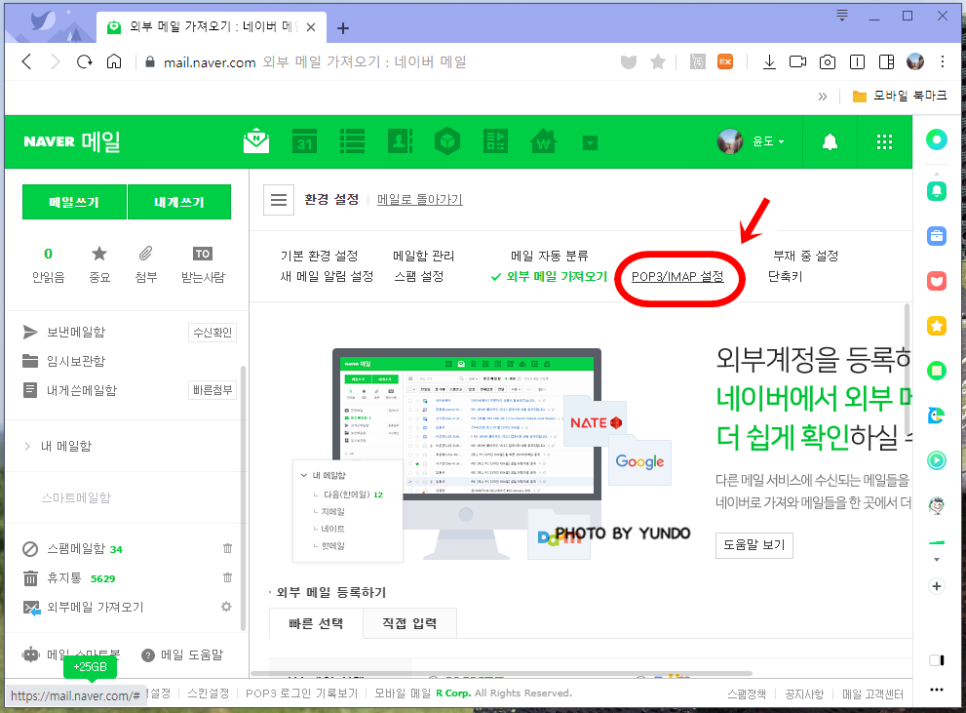Click the NAVER 메일 logo
966x713 pixels.
pyautogui.click(x=71, y=142)
